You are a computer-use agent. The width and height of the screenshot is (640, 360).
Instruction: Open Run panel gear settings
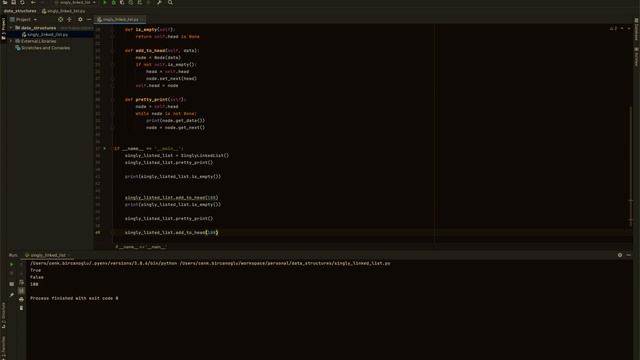click(620, 255)
